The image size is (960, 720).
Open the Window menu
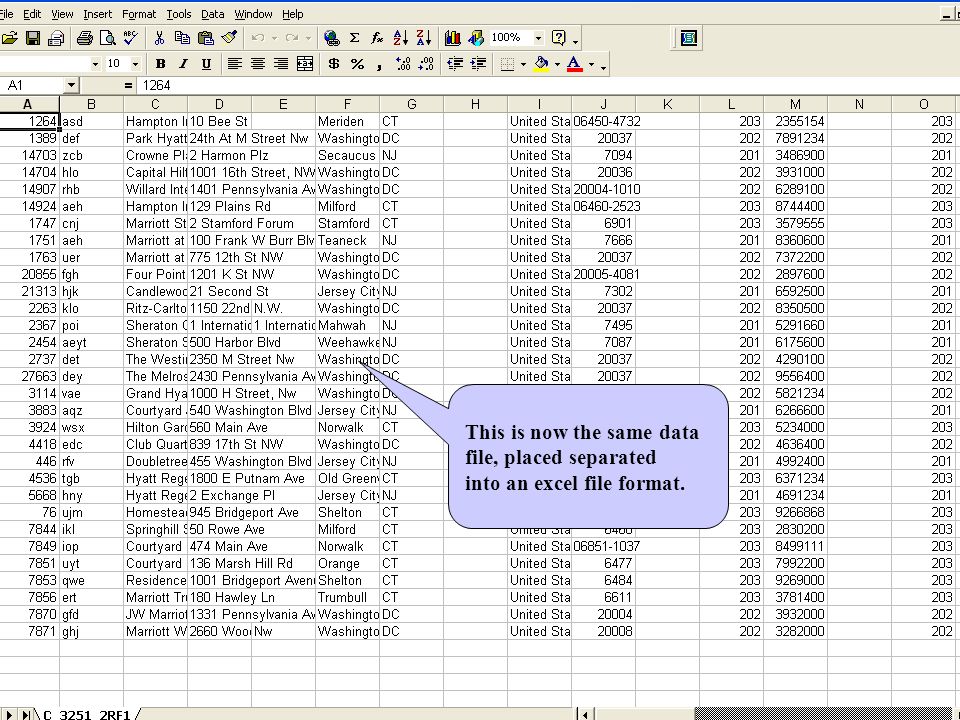click(253, 13)
